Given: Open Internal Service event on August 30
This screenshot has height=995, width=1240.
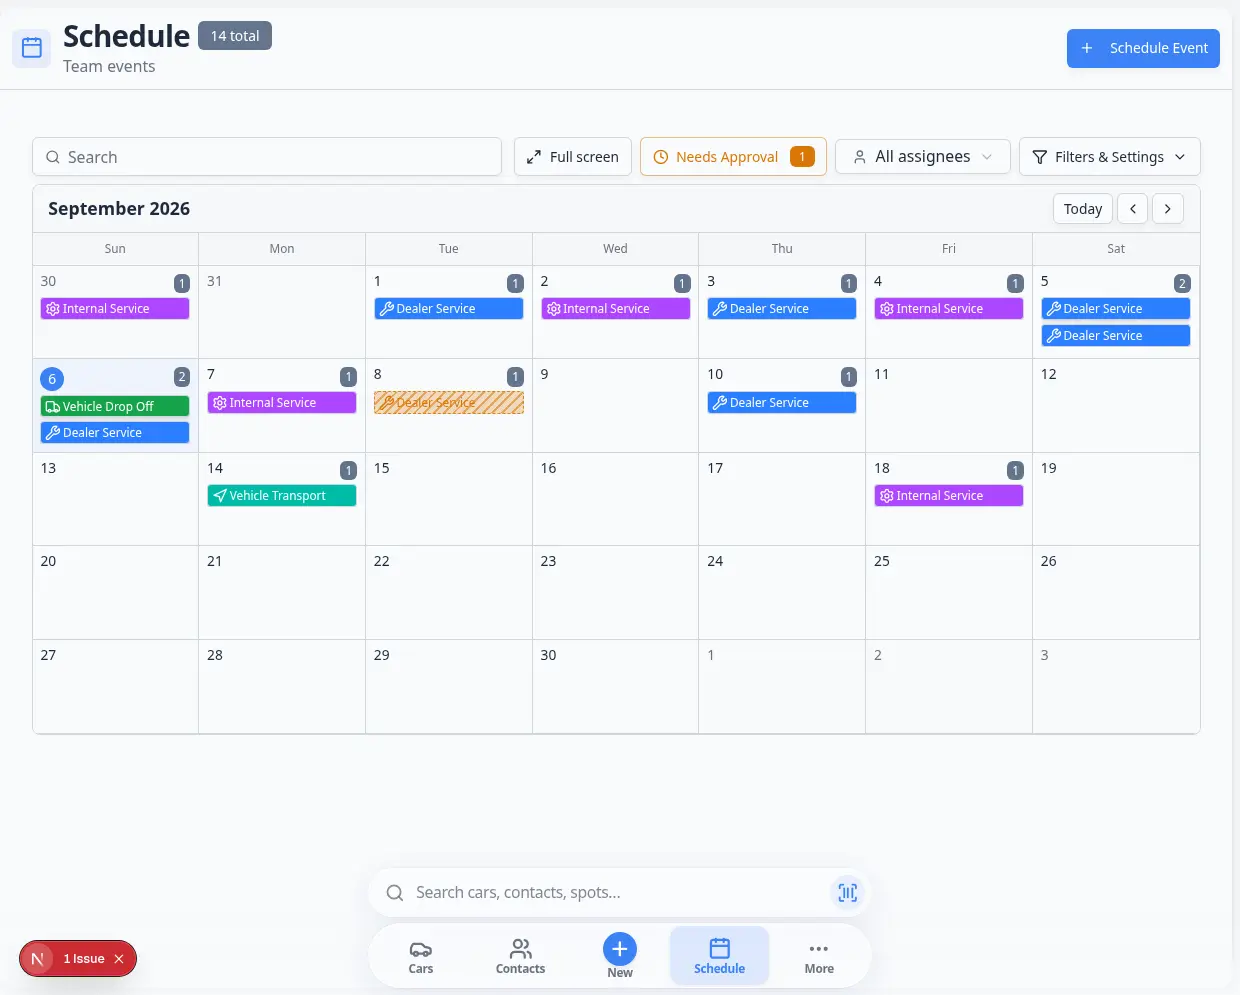Looking at the screenshot, I should pos(115,309).
